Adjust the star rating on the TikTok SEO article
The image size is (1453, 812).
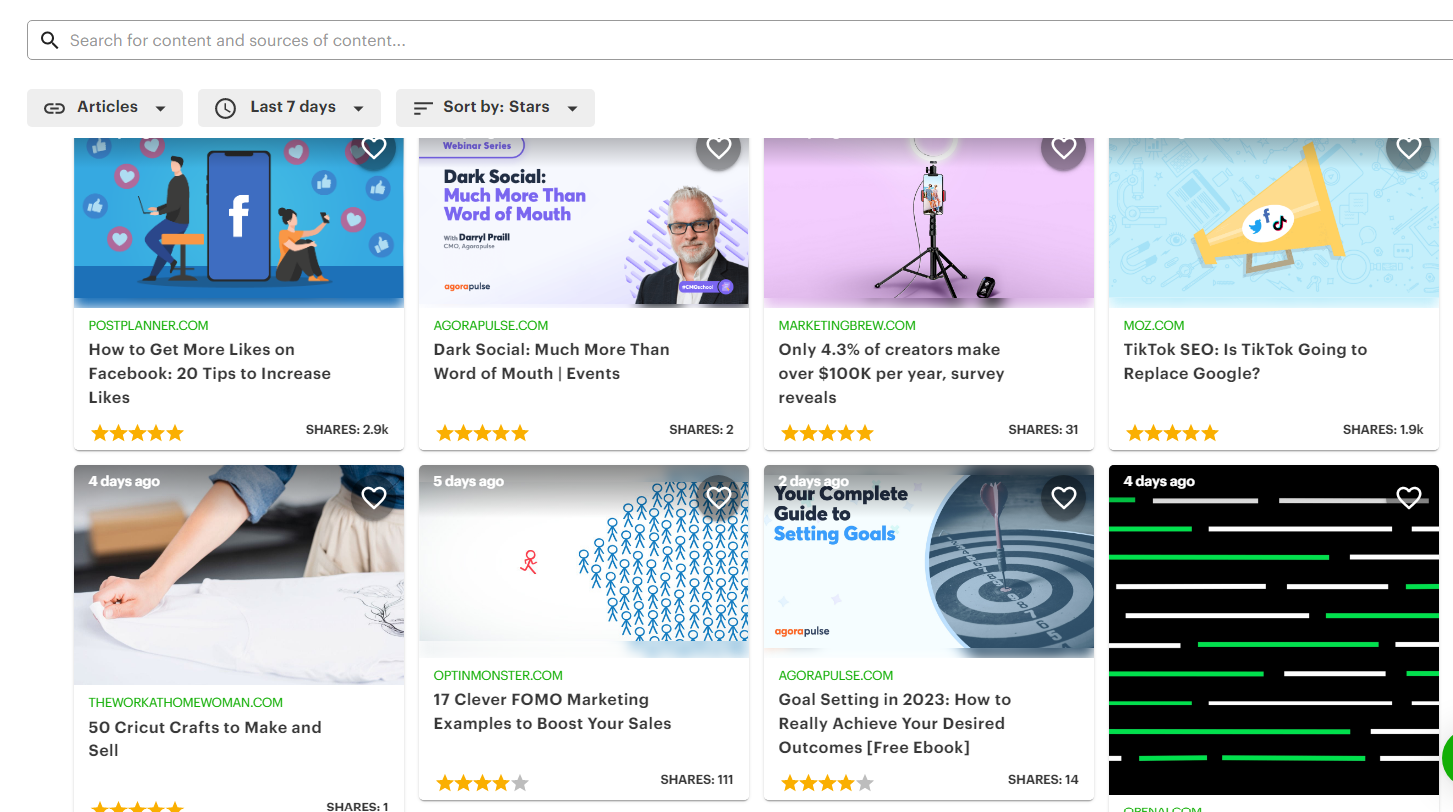pos(1171,432)
